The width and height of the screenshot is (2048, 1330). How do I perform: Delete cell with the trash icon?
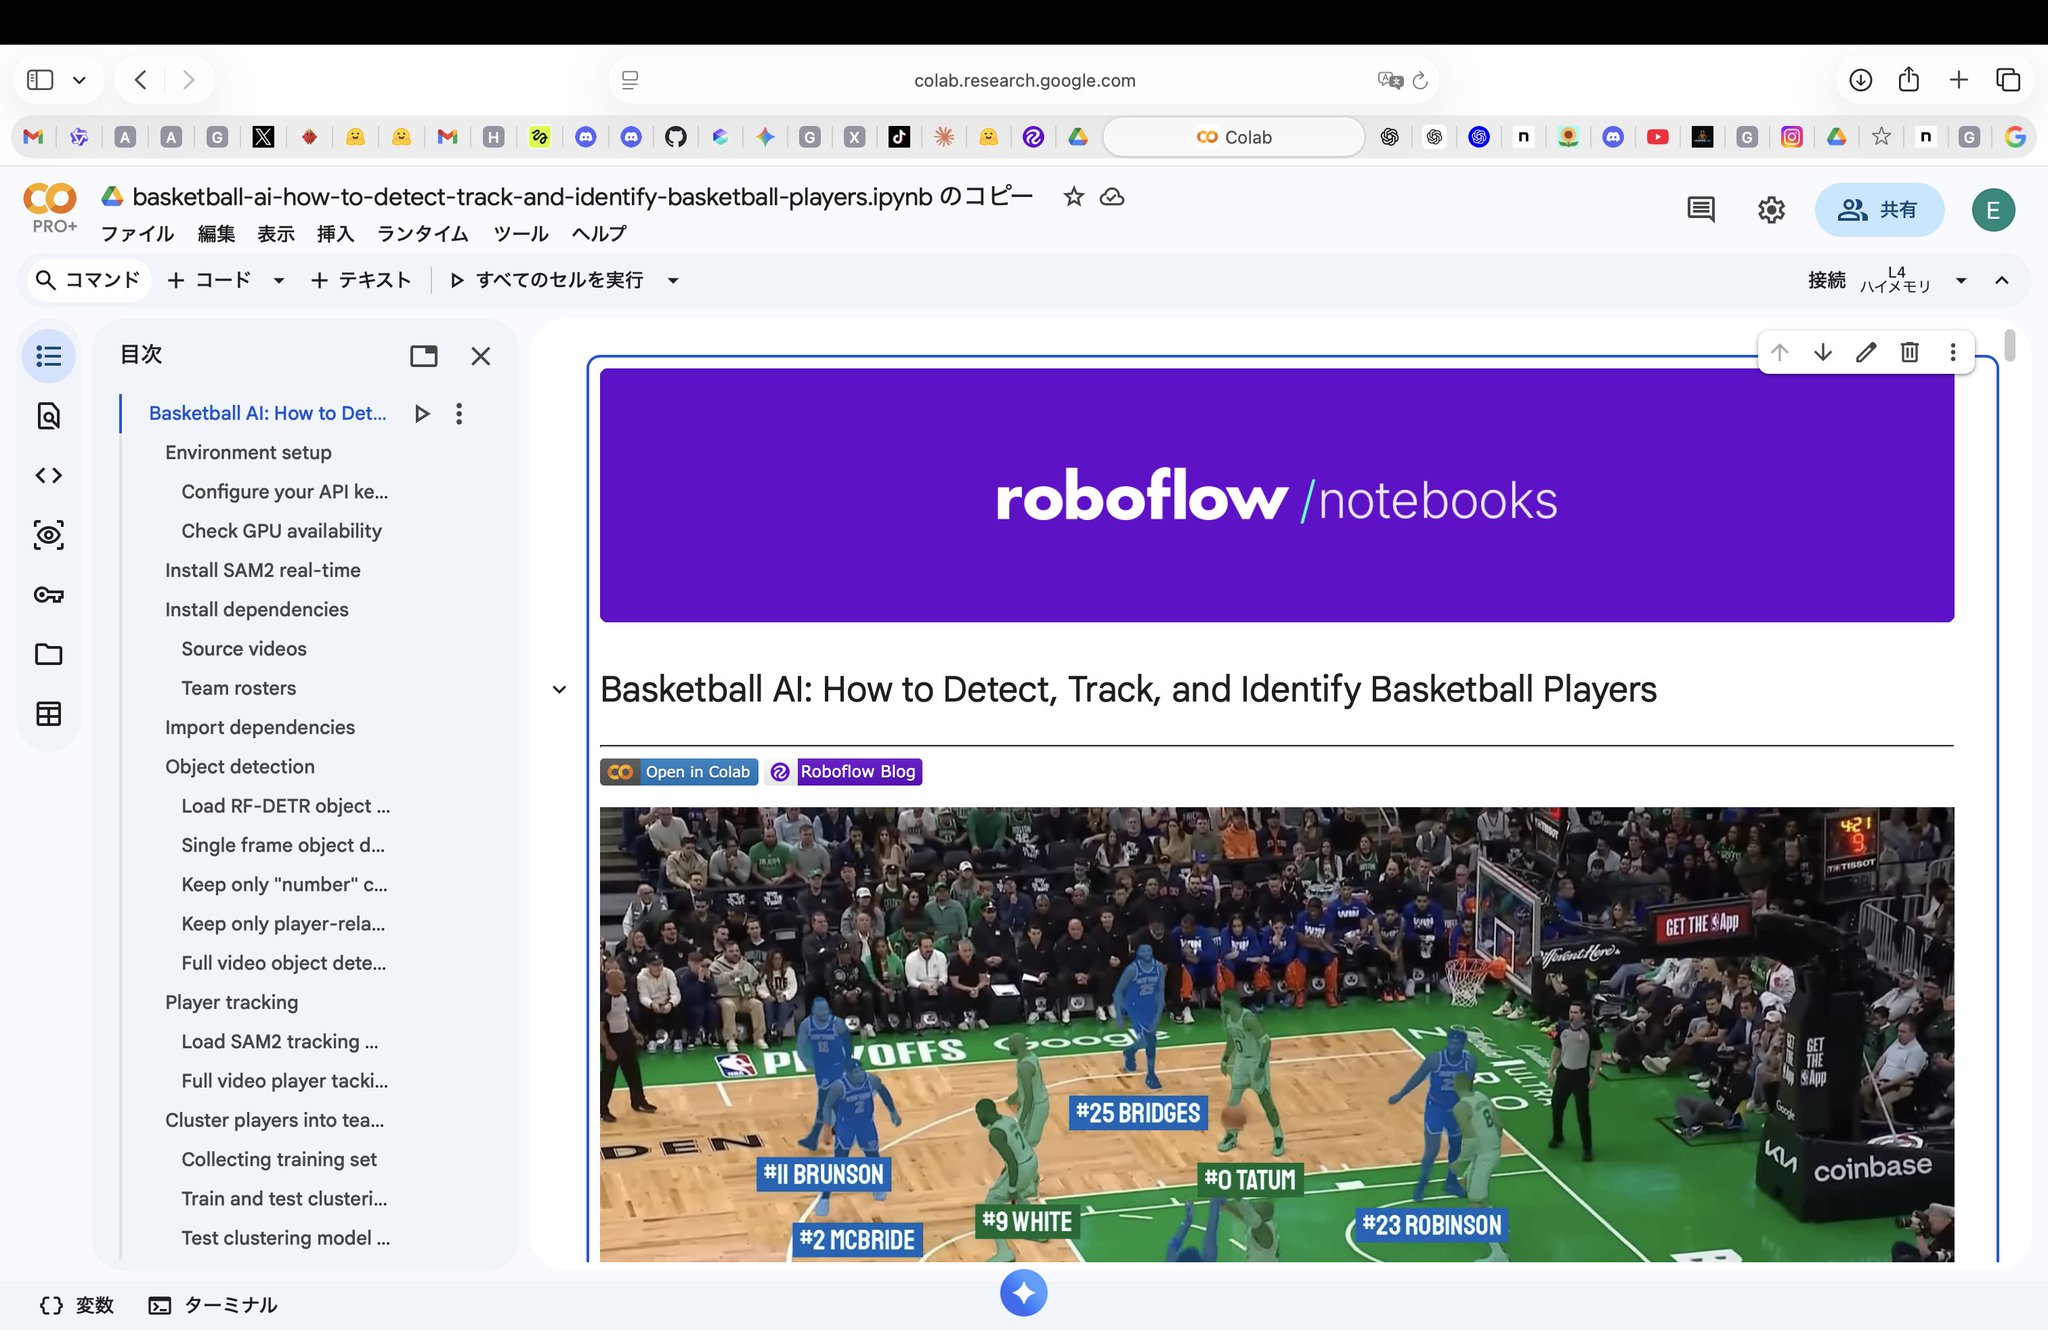tap(1909, 352)
